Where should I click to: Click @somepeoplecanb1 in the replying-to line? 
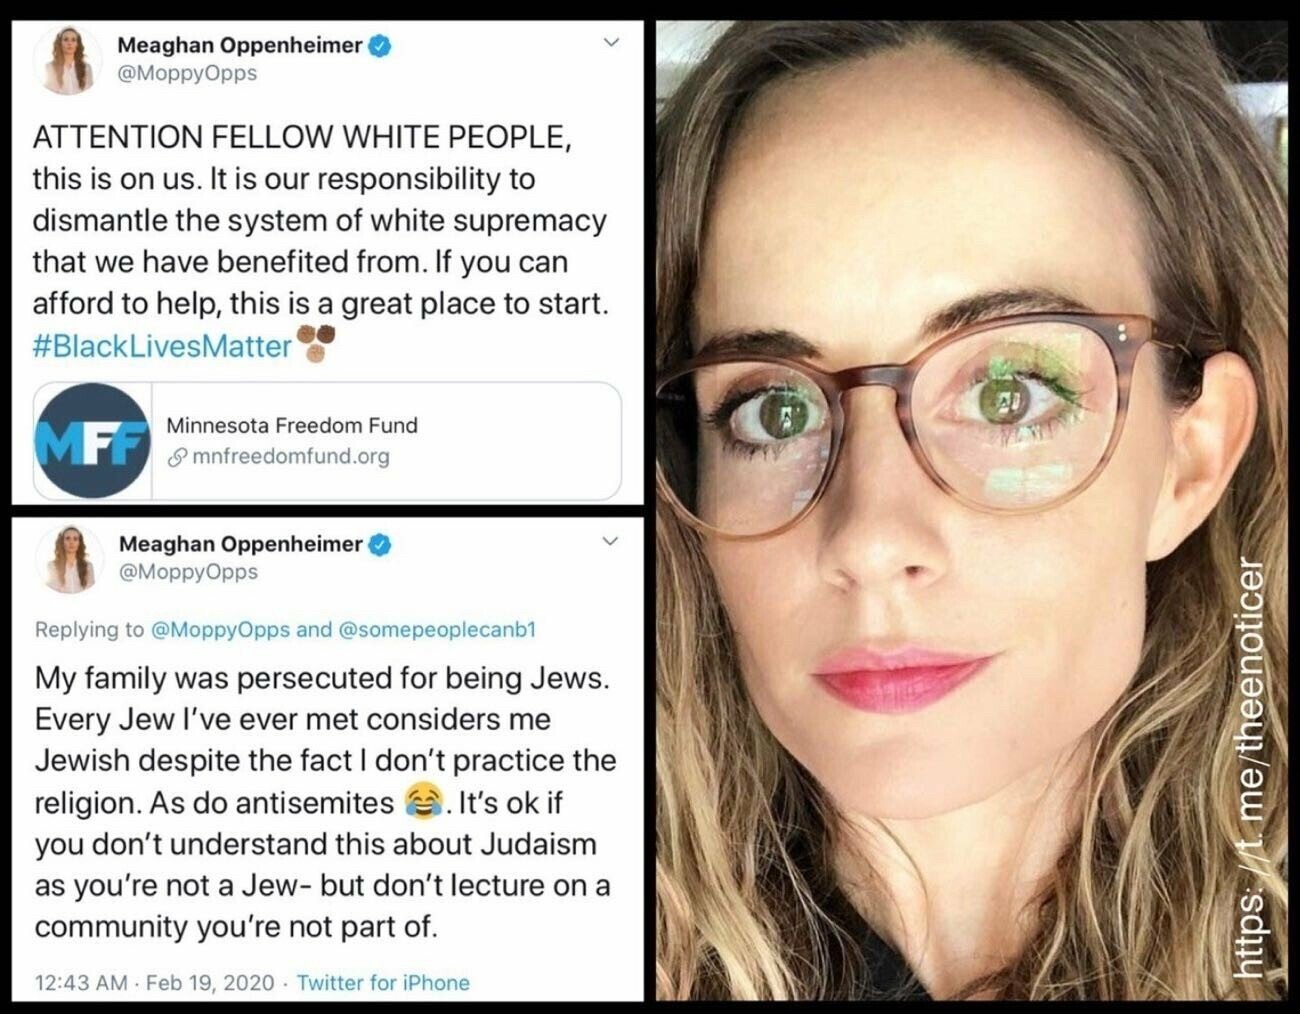pyautogui.click(x=438, y=629)
